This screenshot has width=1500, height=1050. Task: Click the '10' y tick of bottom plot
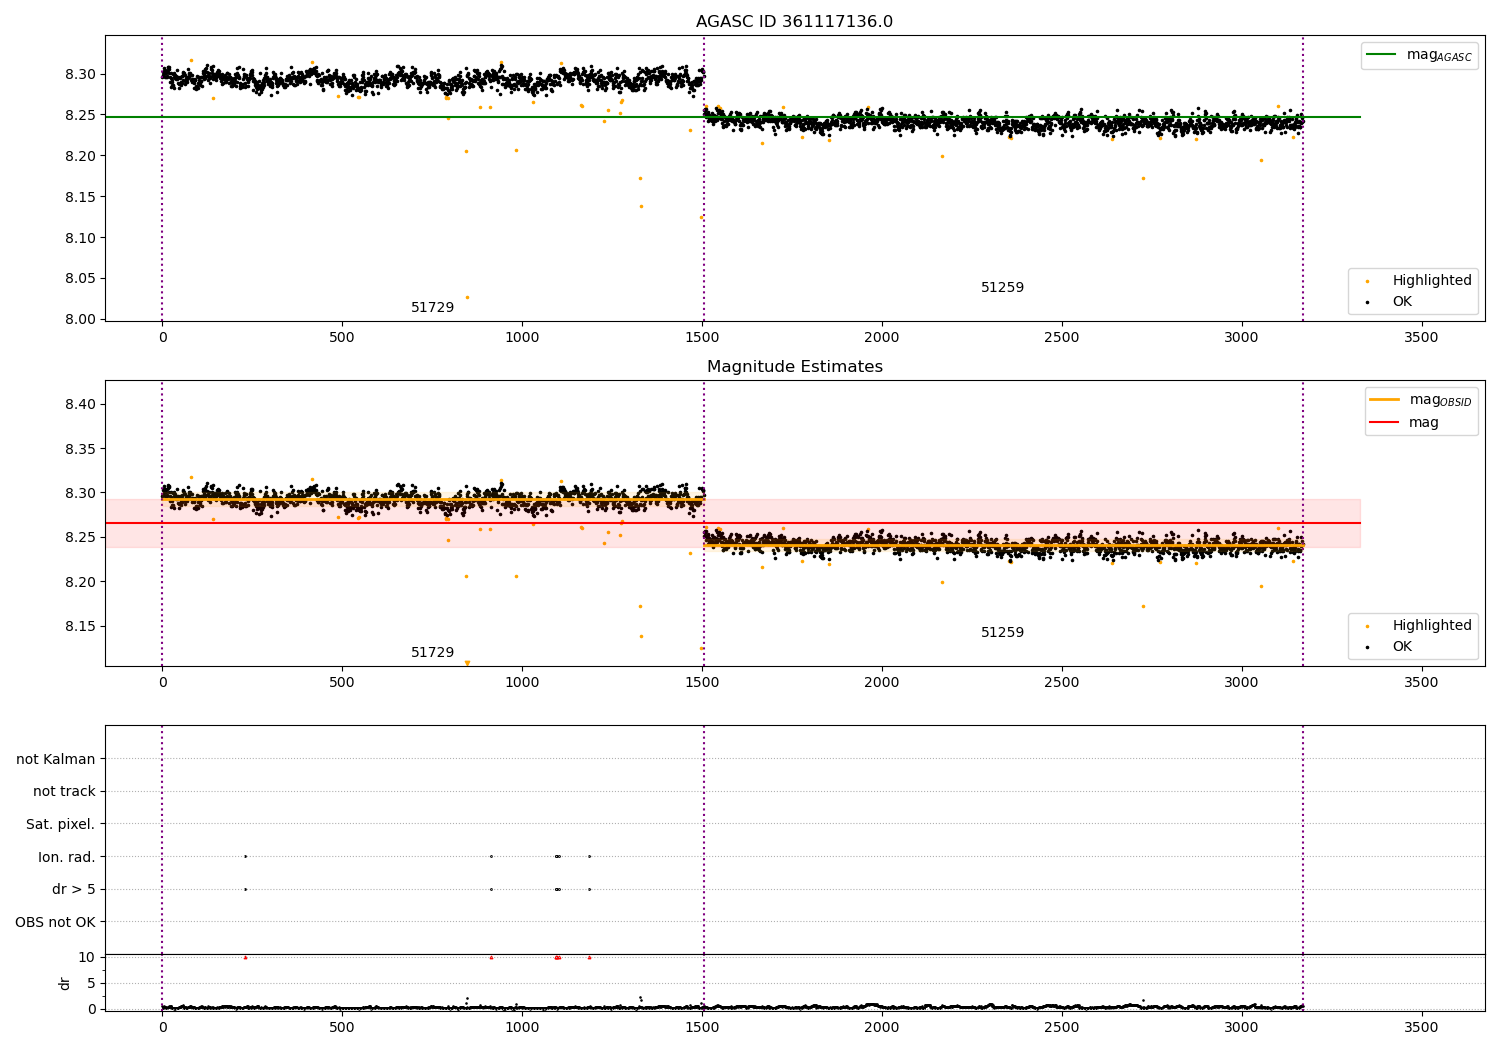[87, 957]
